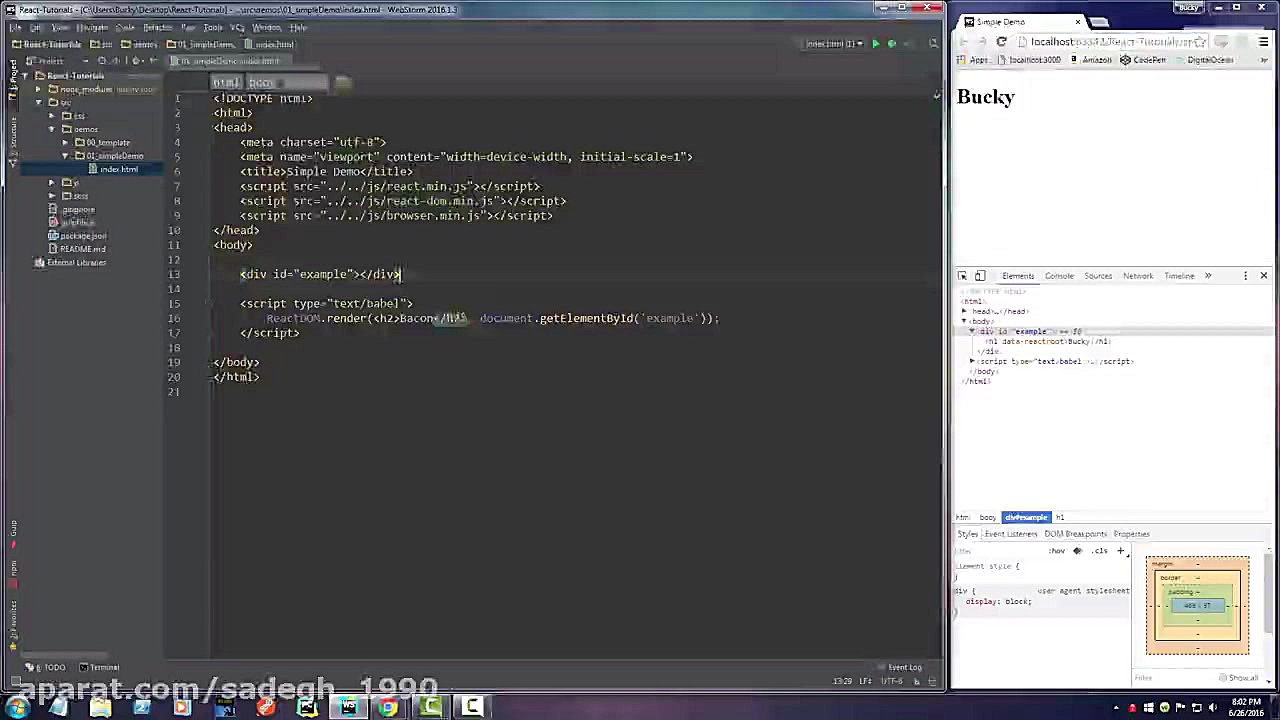Screen dimensions: 1280x720
Task: Select div#example in the DOM breadcrumb bar
Action: point(1026,517)
